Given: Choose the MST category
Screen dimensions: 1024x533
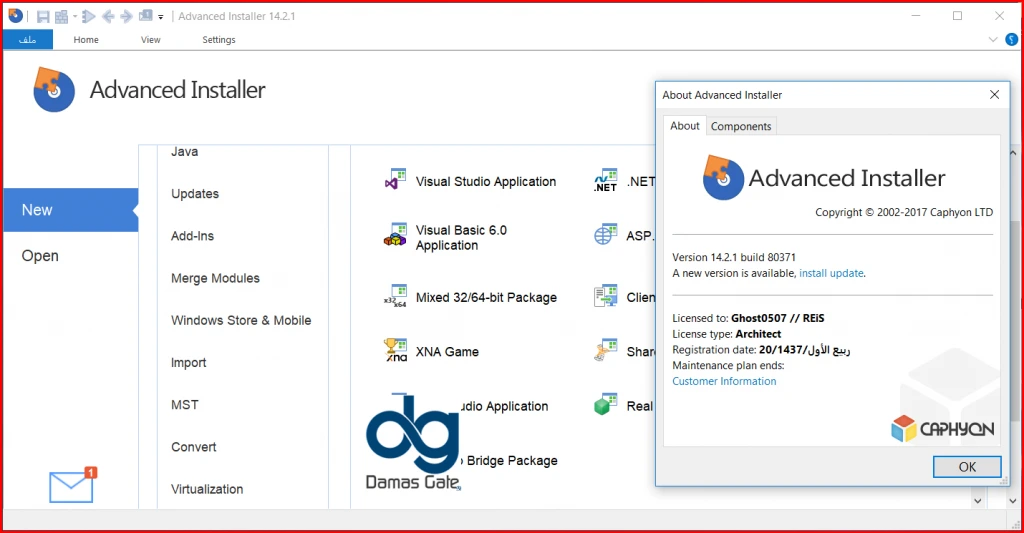Looking at the screenshot, I should (x=184, y=405).
